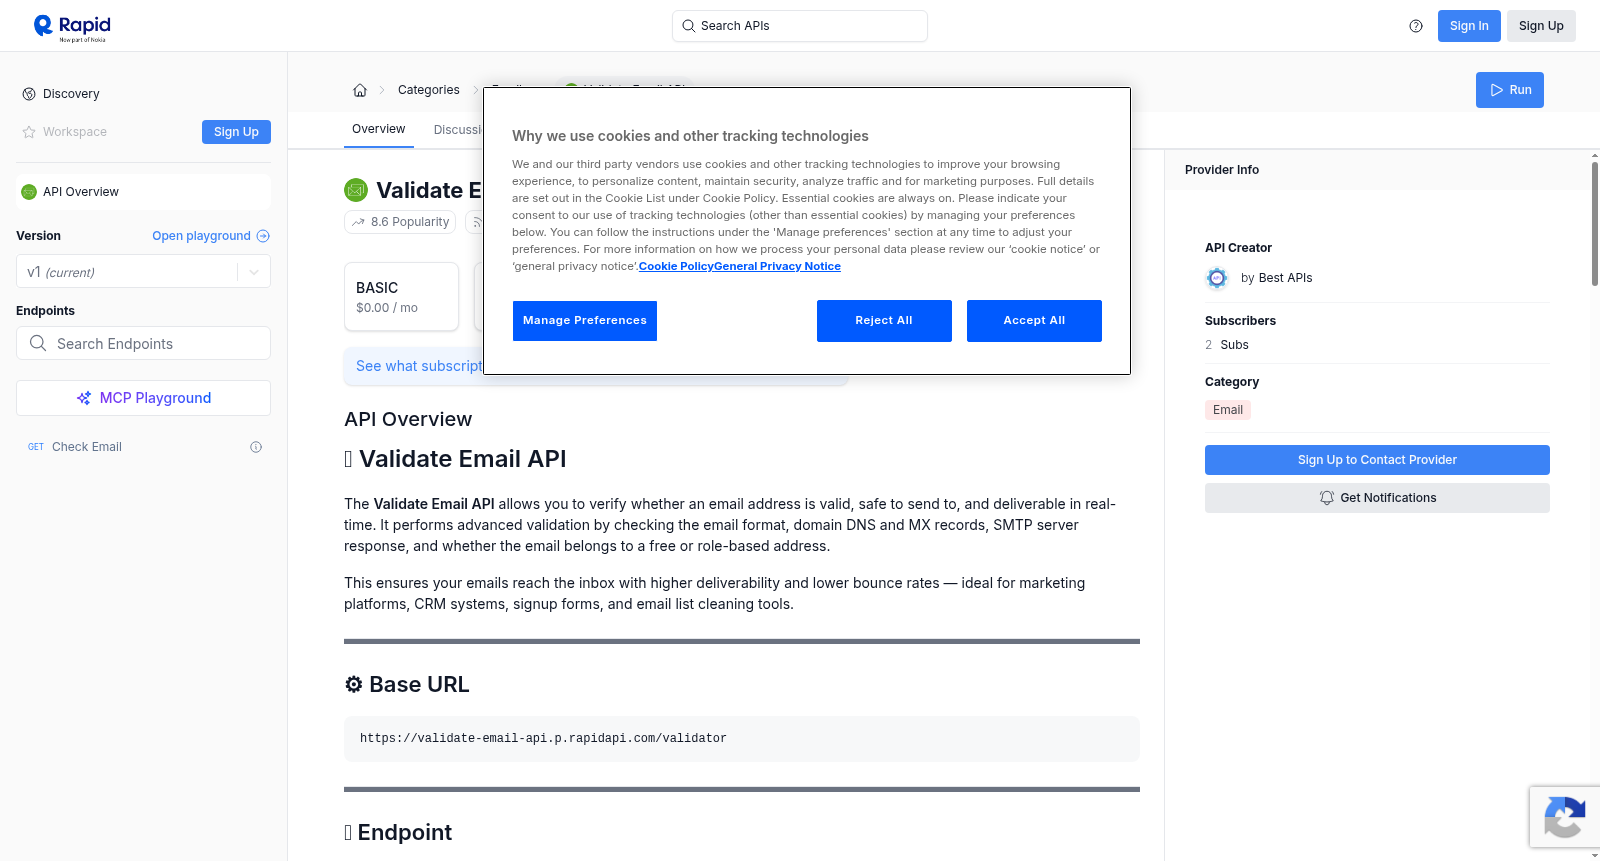Screen dimensions: 1600x861
Task: Click the header Sign Up button
Action: coord(1541,26)
